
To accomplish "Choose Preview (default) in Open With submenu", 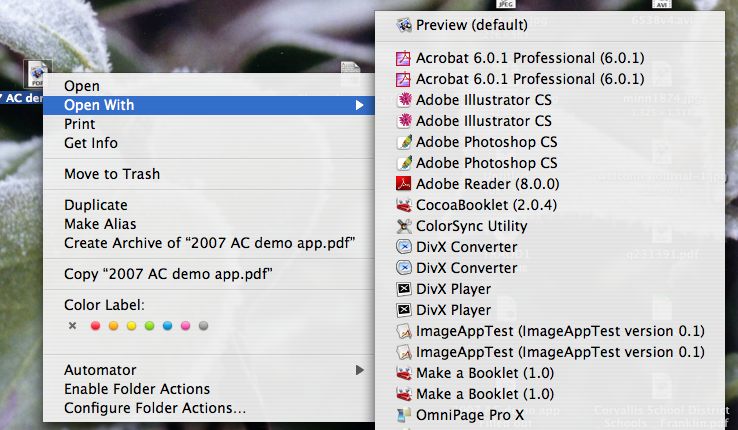I will click(x=550, y=25).
